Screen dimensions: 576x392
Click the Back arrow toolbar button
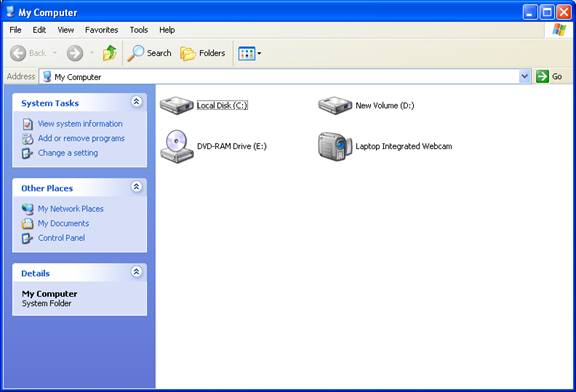coord(18,53)
